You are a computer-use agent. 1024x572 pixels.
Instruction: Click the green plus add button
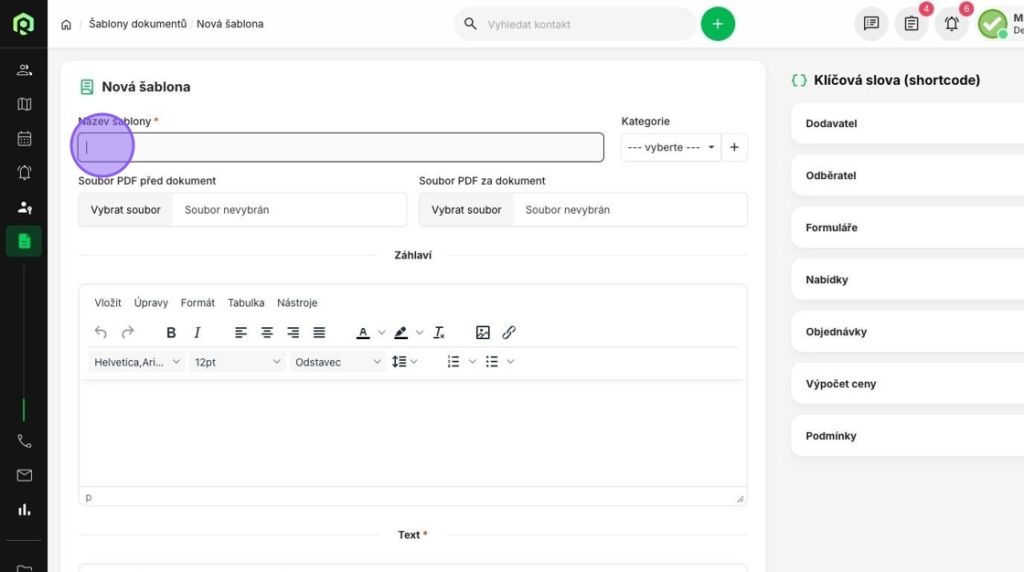(717, 24)
